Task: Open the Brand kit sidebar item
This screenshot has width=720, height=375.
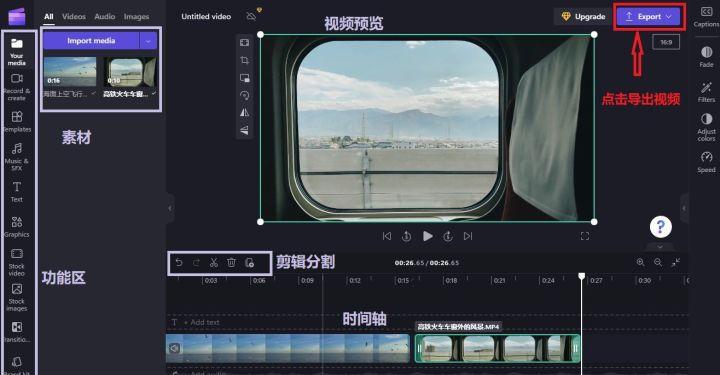Action: (17, 365)
